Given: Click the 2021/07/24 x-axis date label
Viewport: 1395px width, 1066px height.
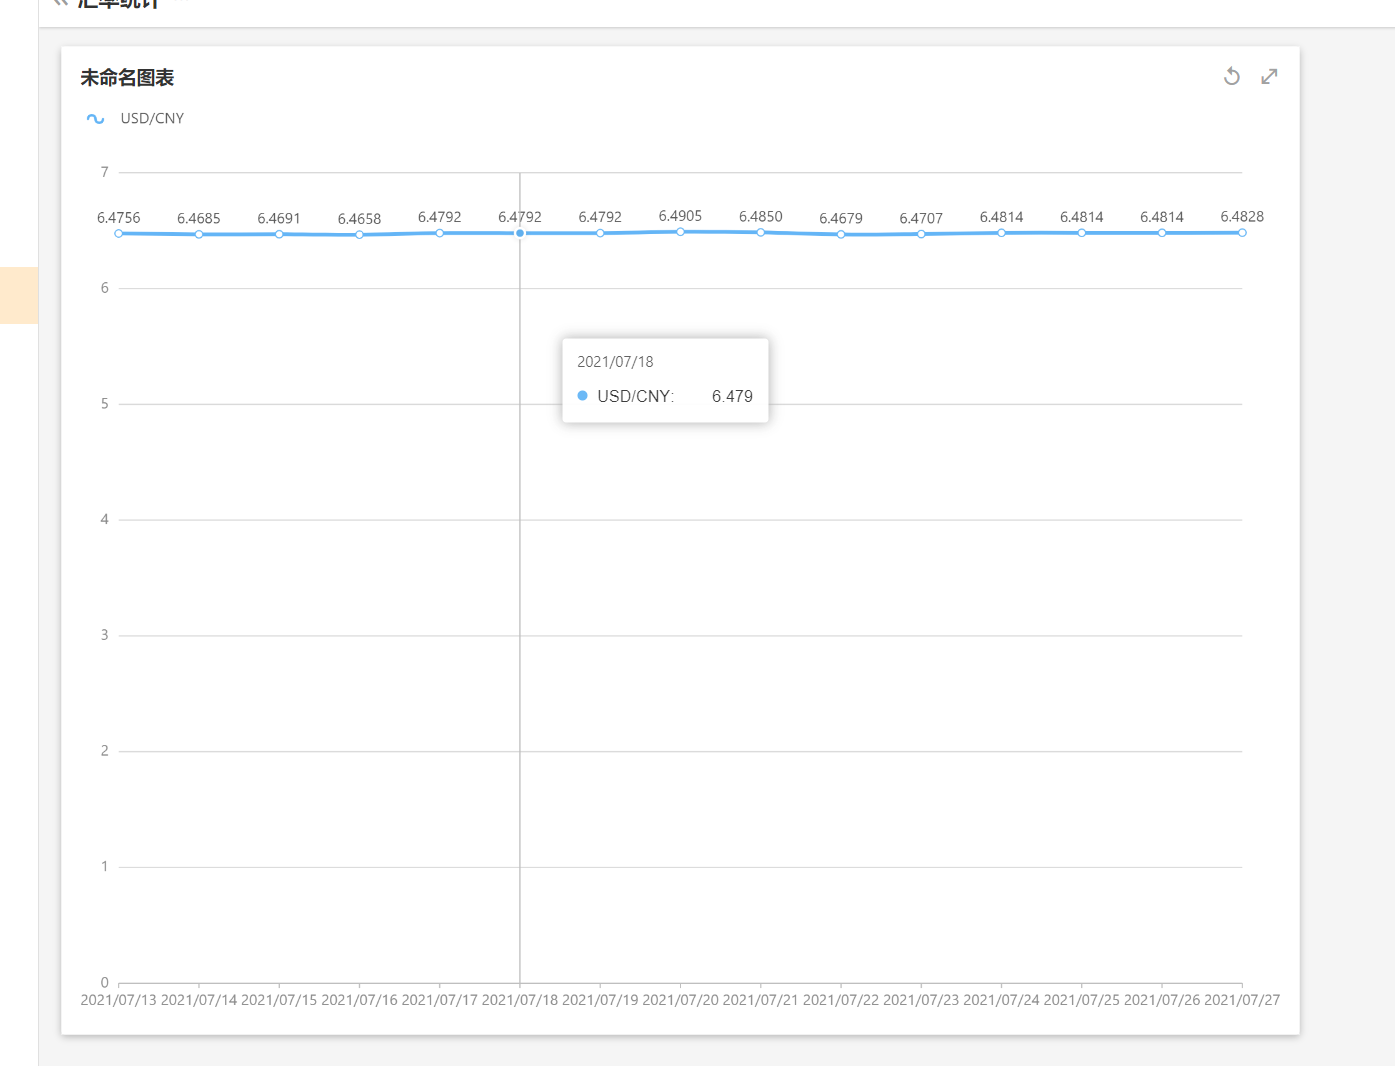Looking at the screenshot, I should tap(1001, 1000).
